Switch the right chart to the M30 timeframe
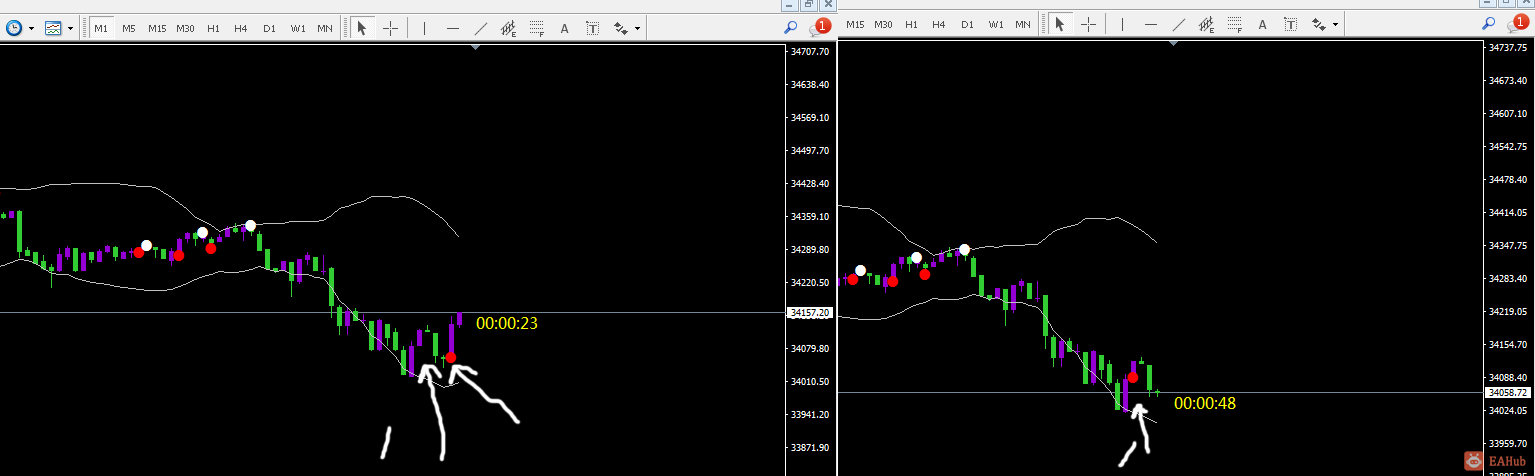Screen dimensions: 1535x476 point(883,23)
